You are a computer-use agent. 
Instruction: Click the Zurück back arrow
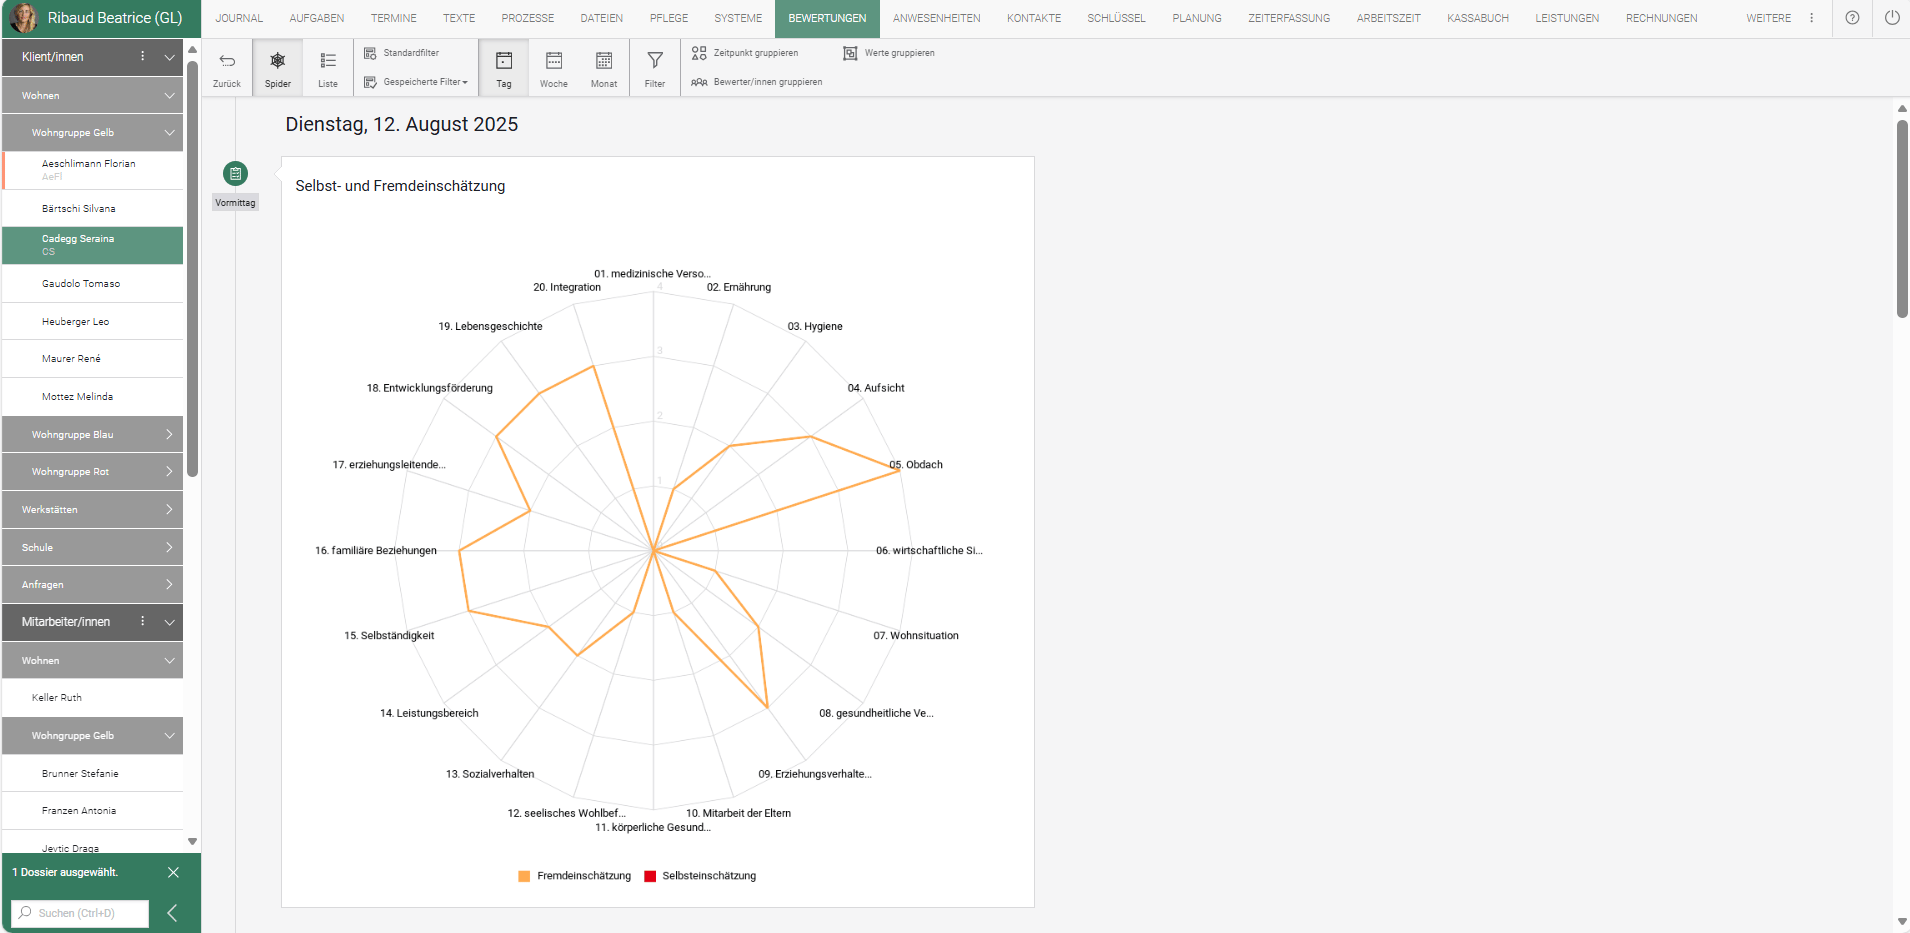(x=227, y=68)
